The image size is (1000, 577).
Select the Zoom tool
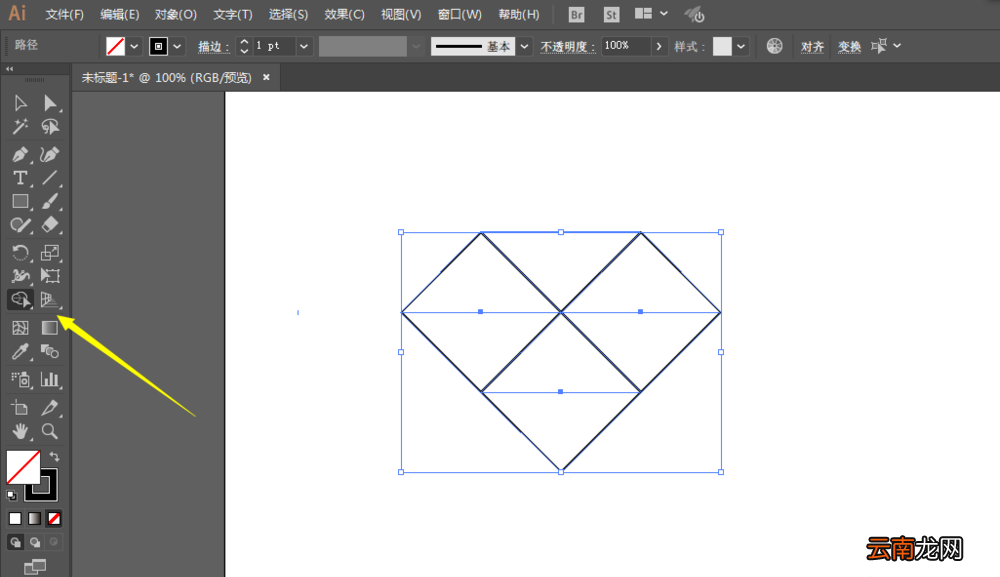click(50, 432)
